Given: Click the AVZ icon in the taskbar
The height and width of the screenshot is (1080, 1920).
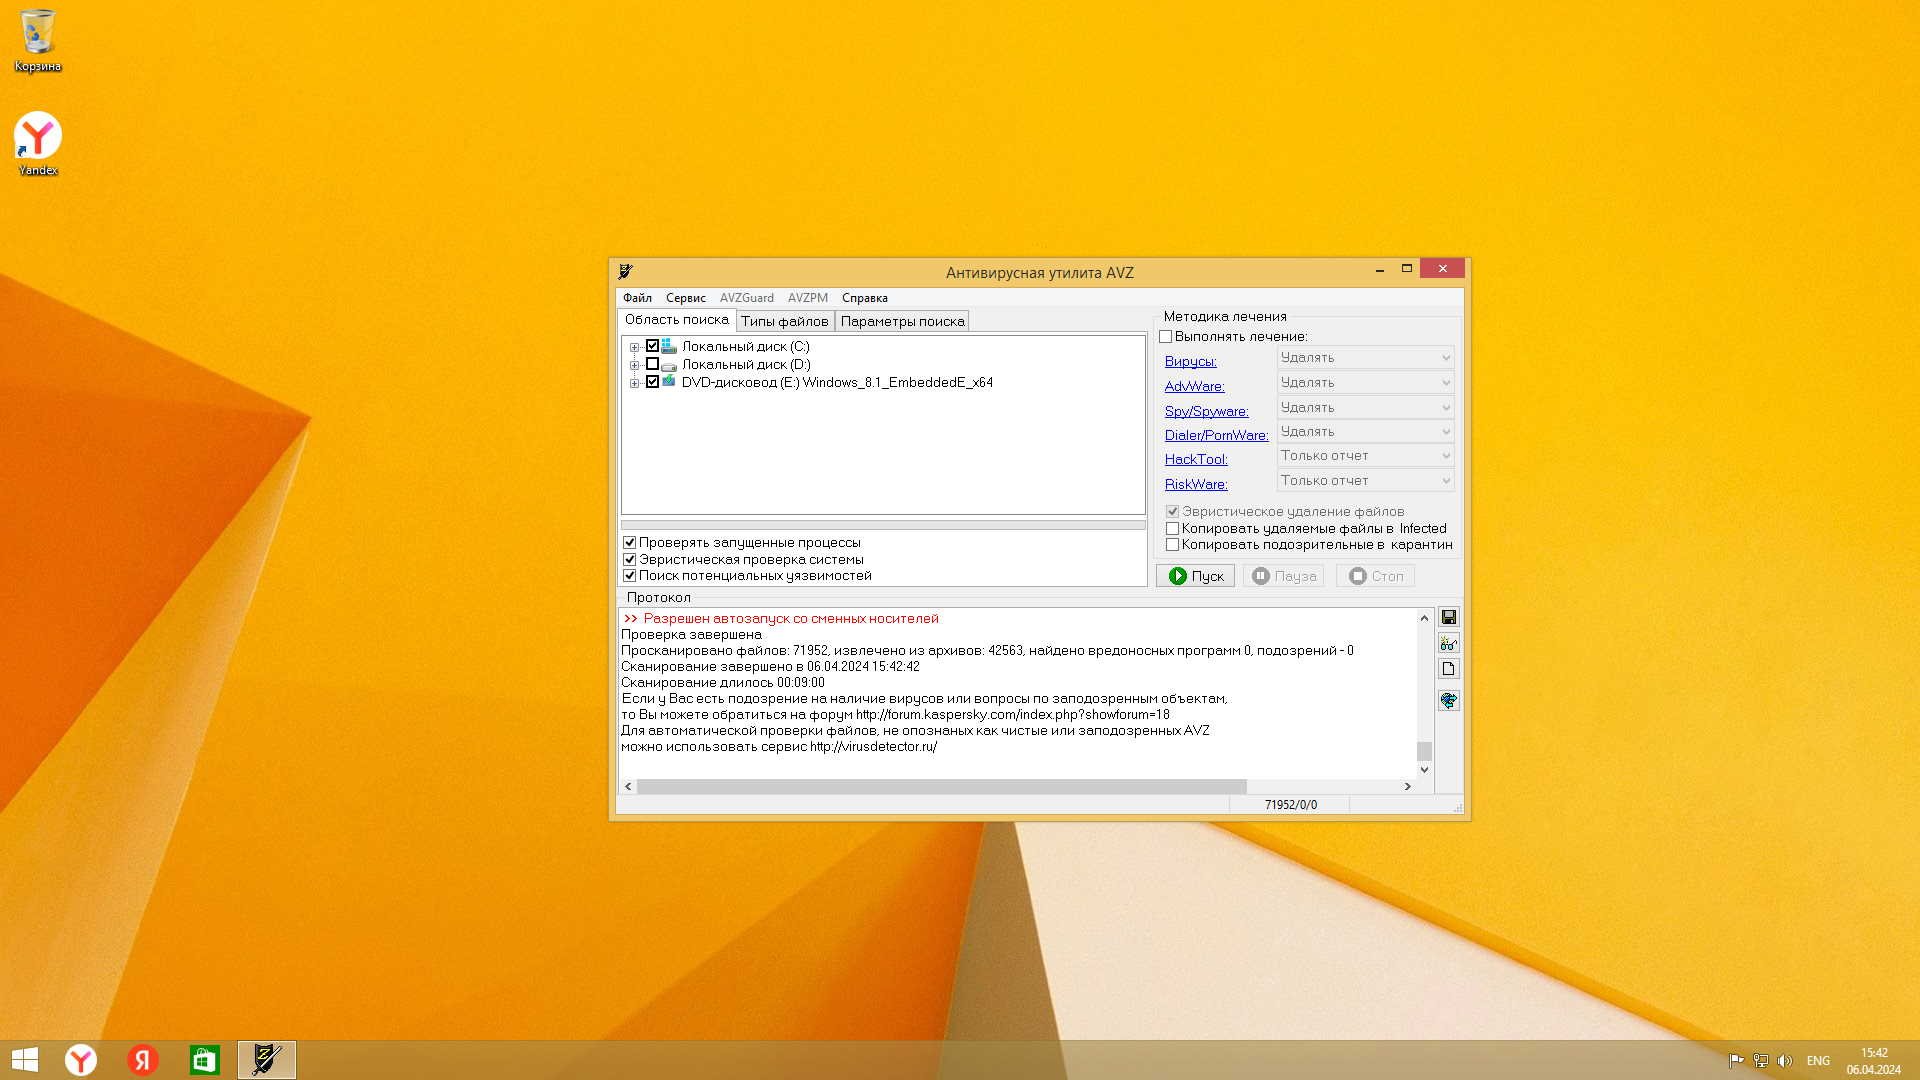Looking at the screenshot, I should coord(267,1060).
